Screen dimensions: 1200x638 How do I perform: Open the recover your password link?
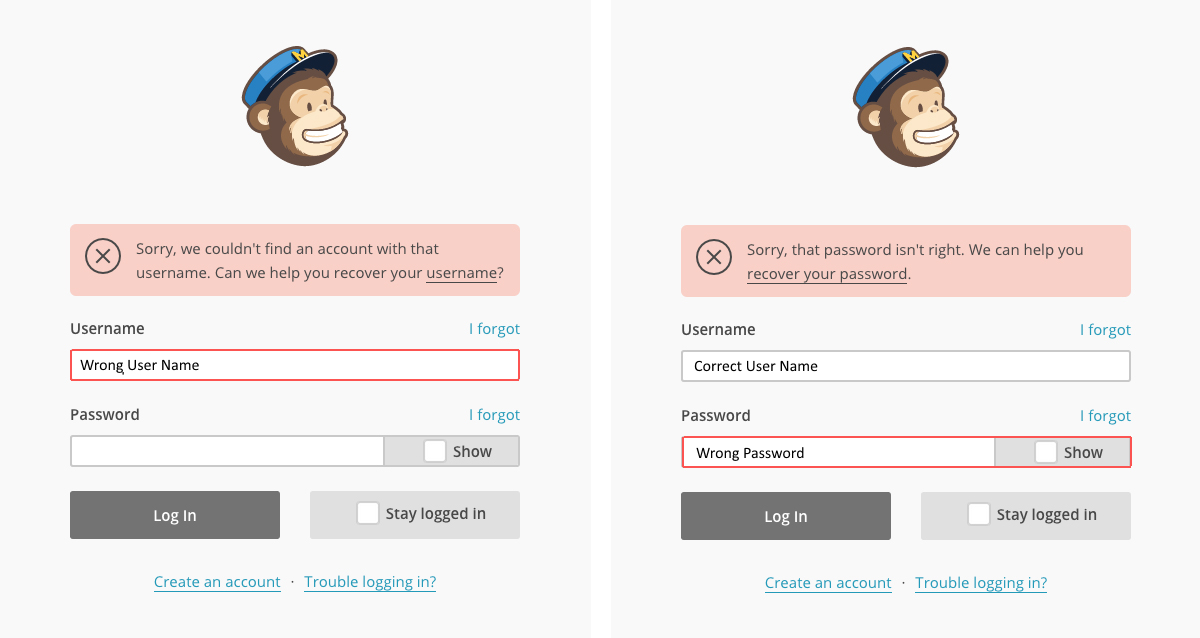[x=826, y=273]
